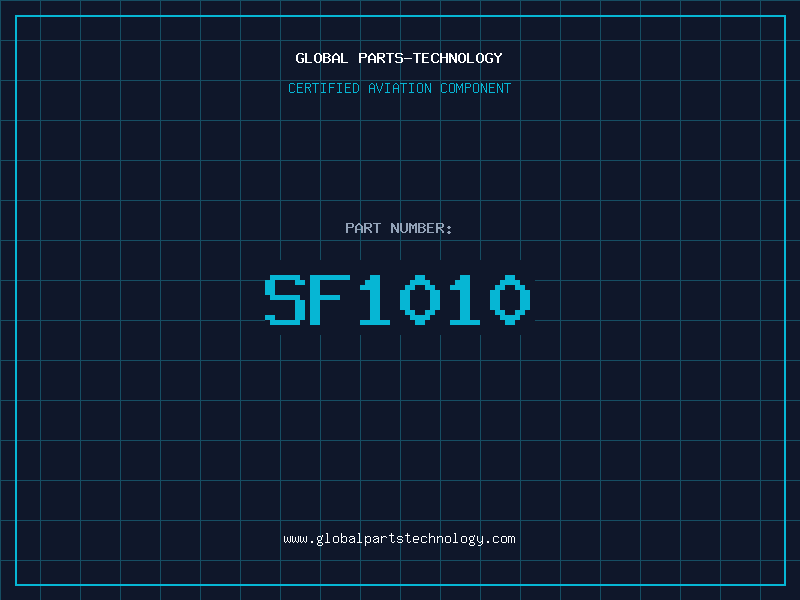The height and width of the screenshot is (600, 800).
Task: Click the word PARTS in the heading
Action: (381, 58)
